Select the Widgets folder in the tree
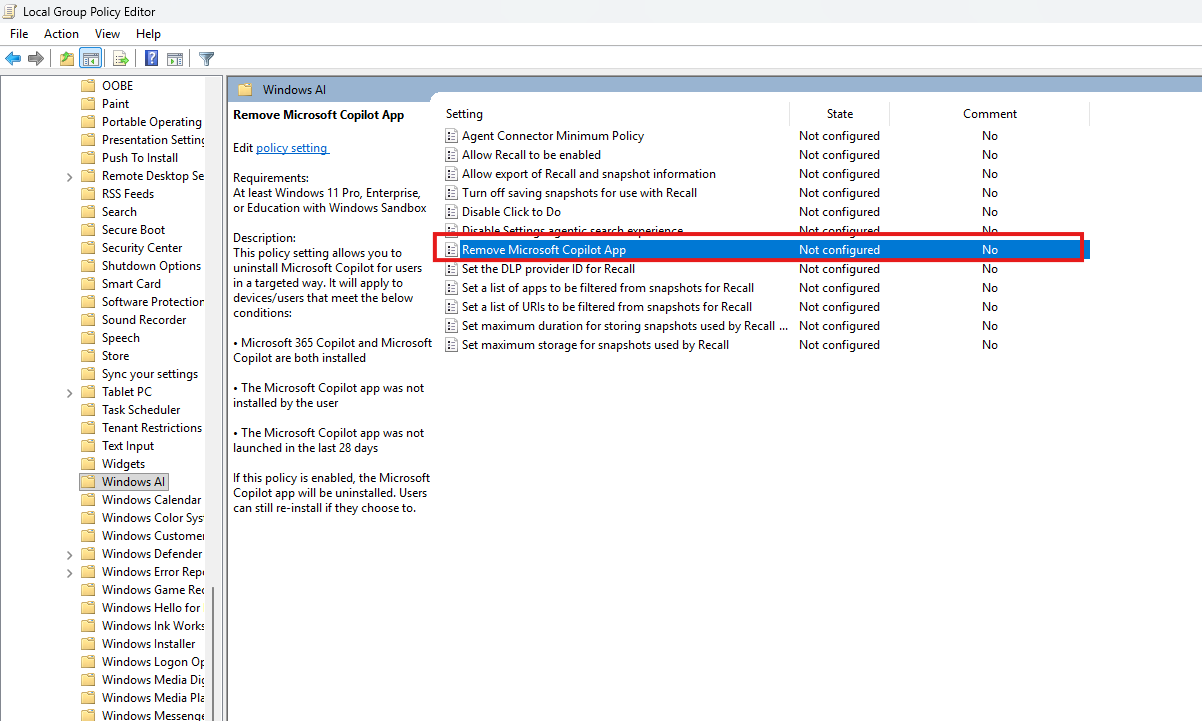The width and height of the screenshot is (1202, 721). point(123,464)
